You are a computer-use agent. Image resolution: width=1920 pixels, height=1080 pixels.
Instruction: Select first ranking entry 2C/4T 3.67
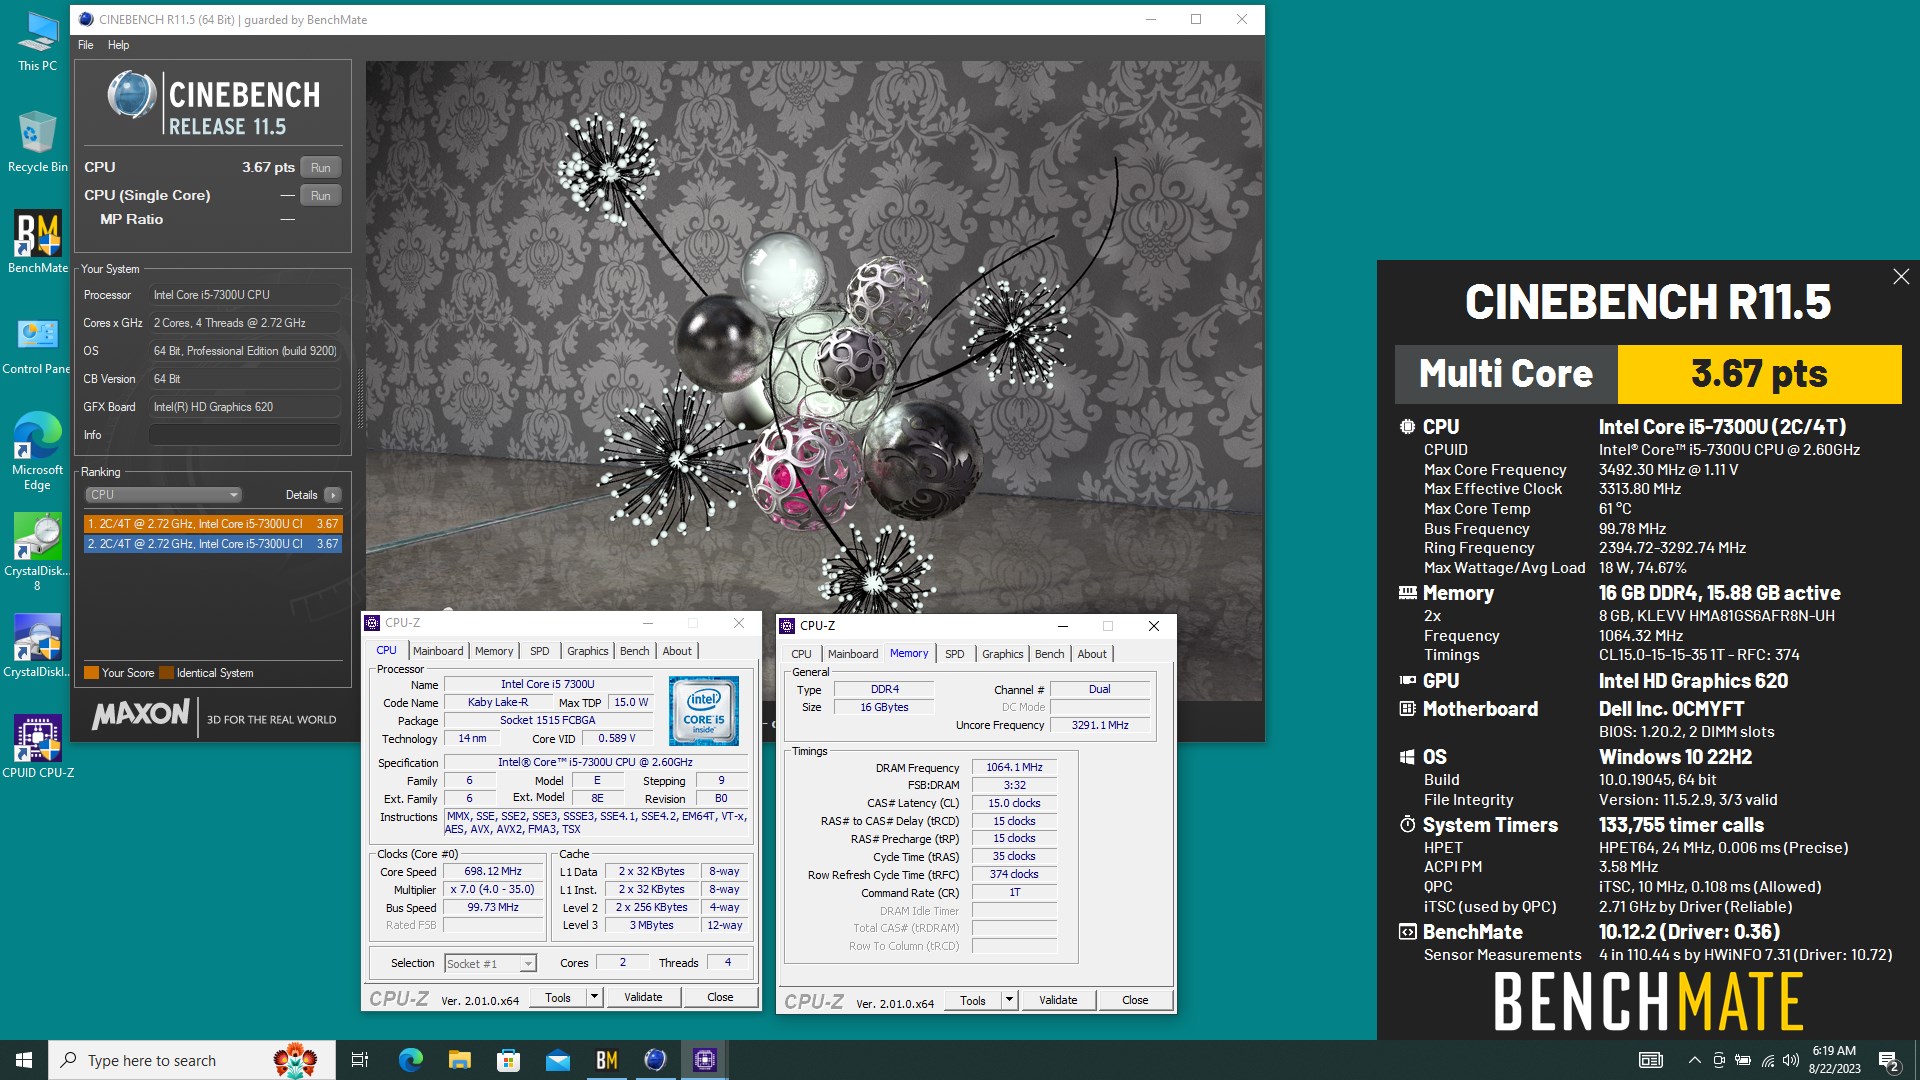(x=213, y=523)
